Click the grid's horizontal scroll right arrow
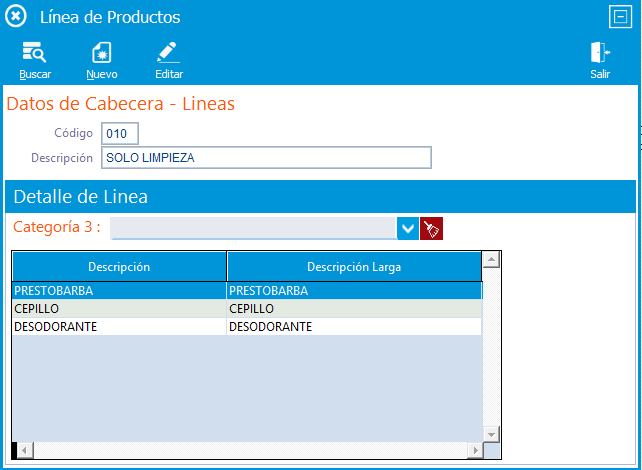 (x=475, y=450)
